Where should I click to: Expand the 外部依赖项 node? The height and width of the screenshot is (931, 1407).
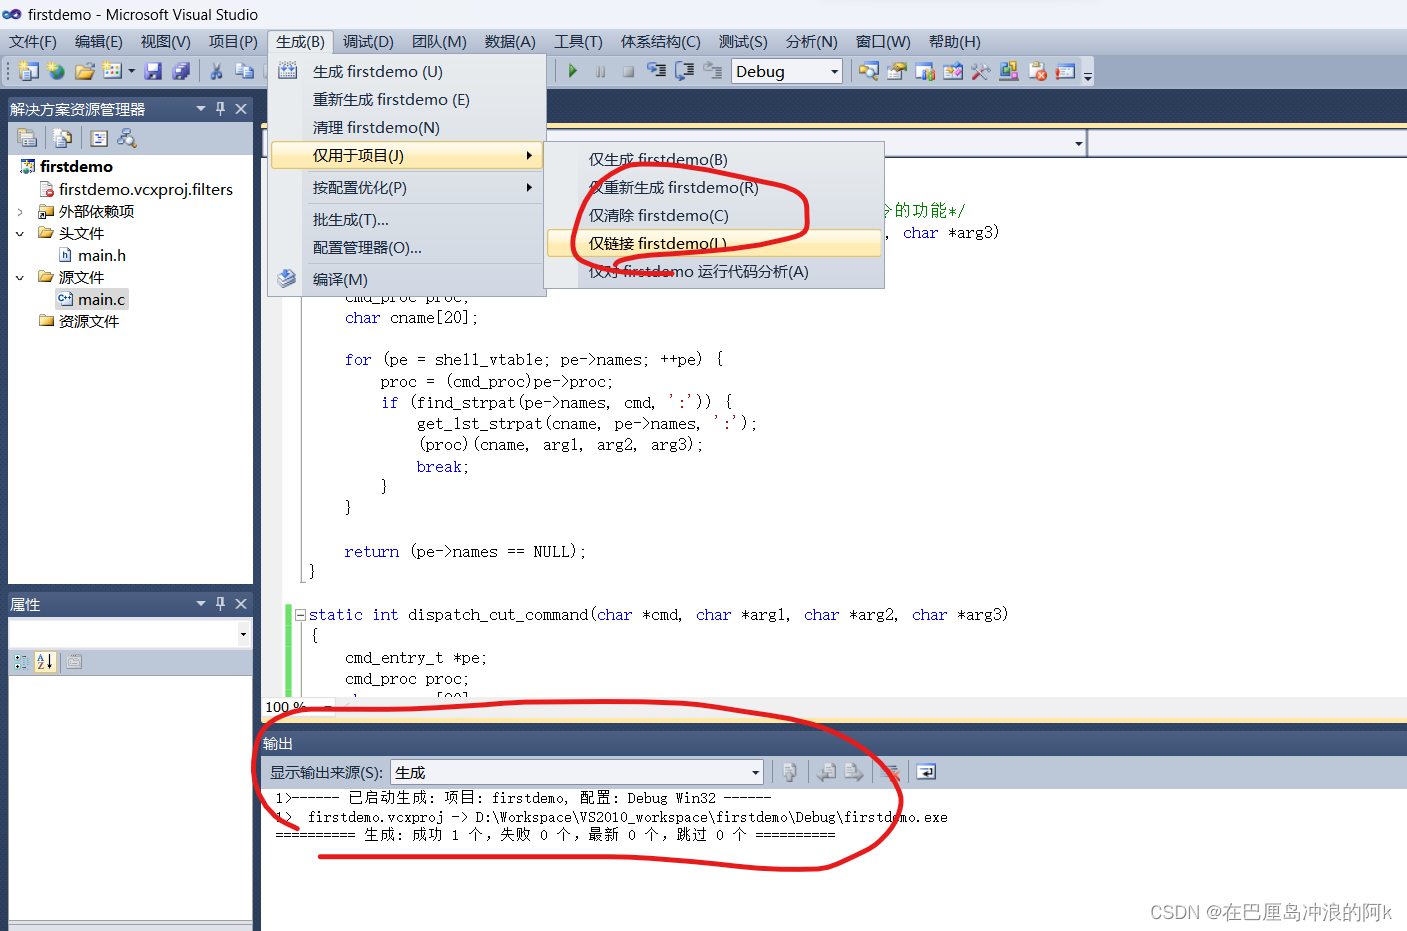20,212
